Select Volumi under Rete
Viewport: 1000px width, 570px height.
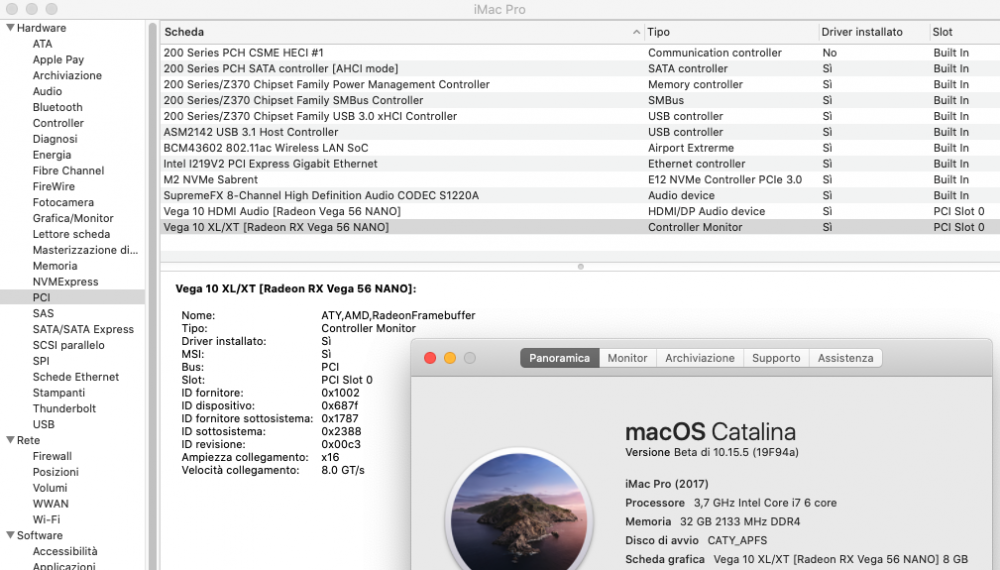point(50,488)
